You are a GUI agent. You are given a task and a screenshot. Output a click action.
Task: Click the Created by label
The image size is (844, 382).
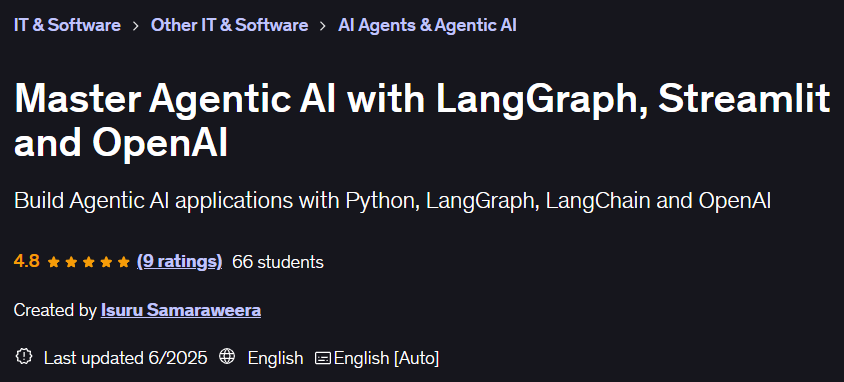pyautogui.click(x=54, y=310)
